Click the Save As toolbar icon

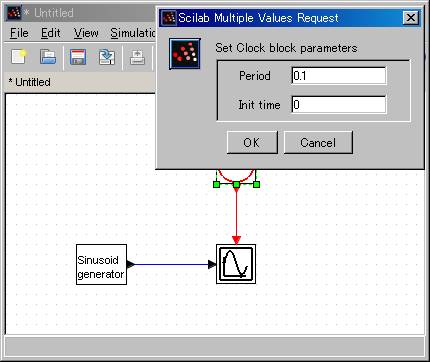tap(107, 57)
